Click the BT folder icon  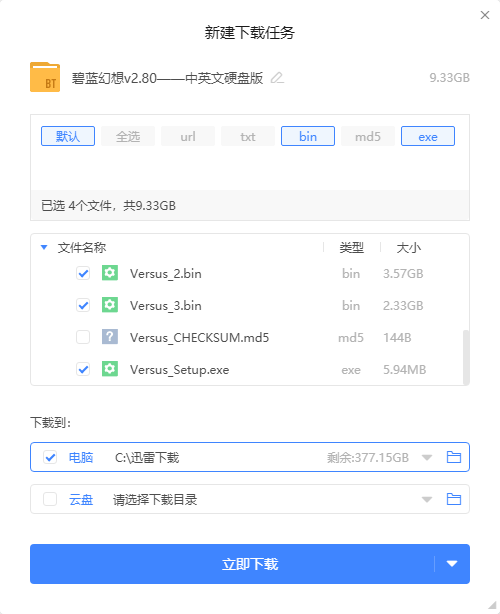click(45, 77)
